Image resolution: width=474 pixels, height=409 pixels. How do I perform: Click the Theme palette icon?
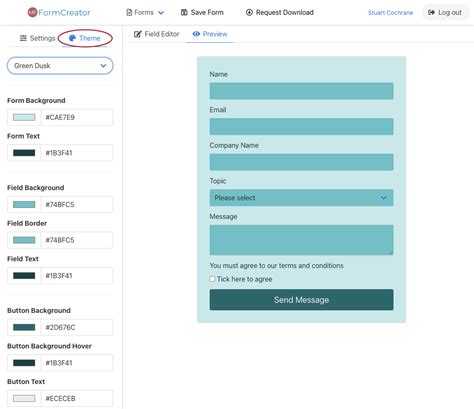72,38
